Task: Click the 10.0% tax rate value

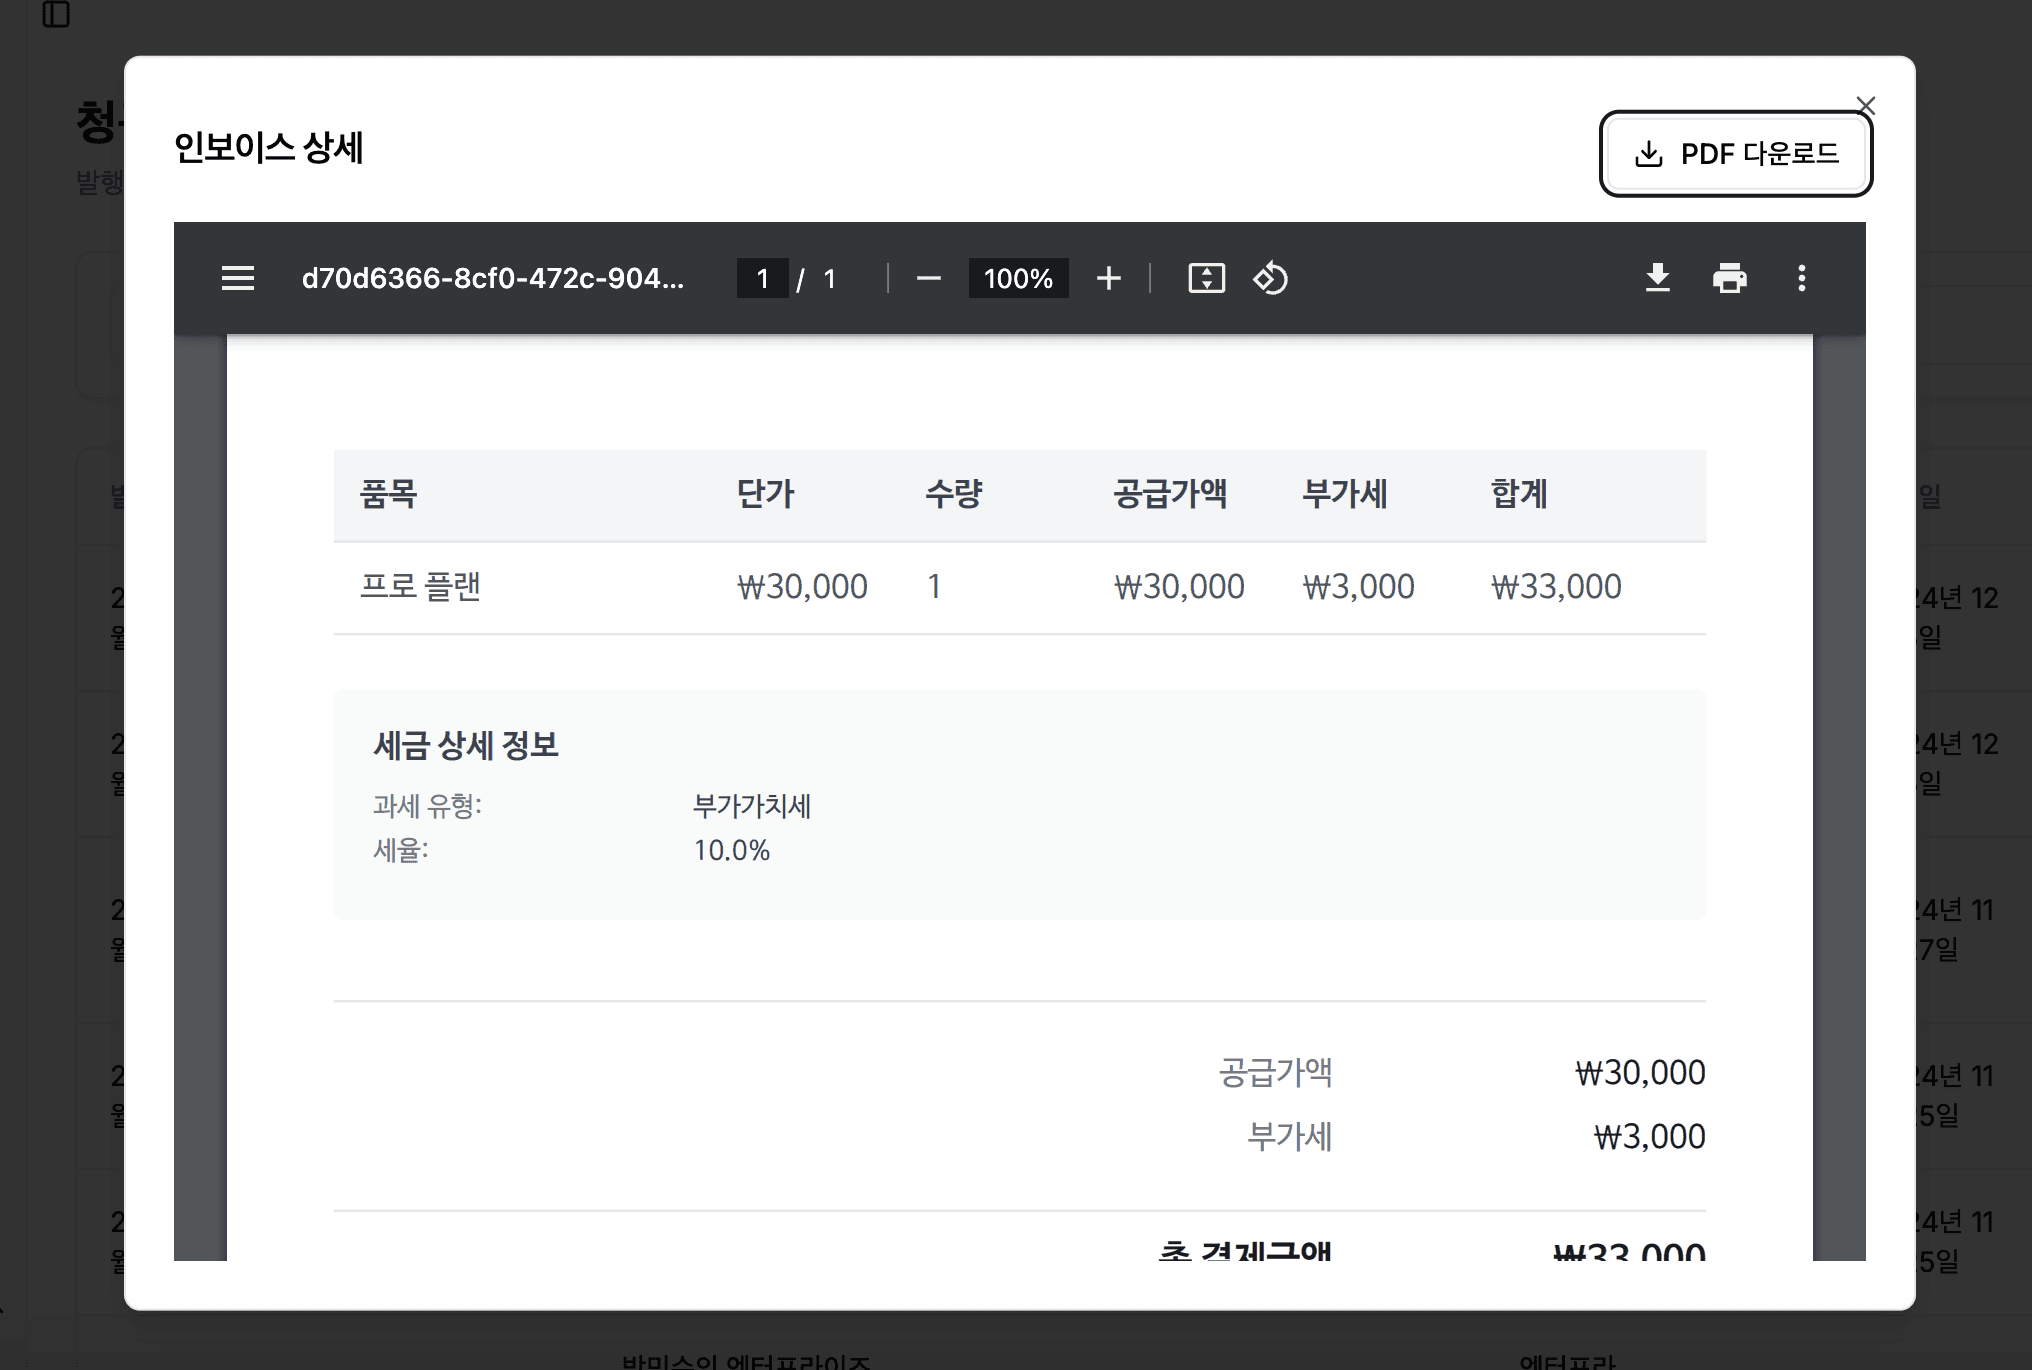Action: (x=732, y=850)
